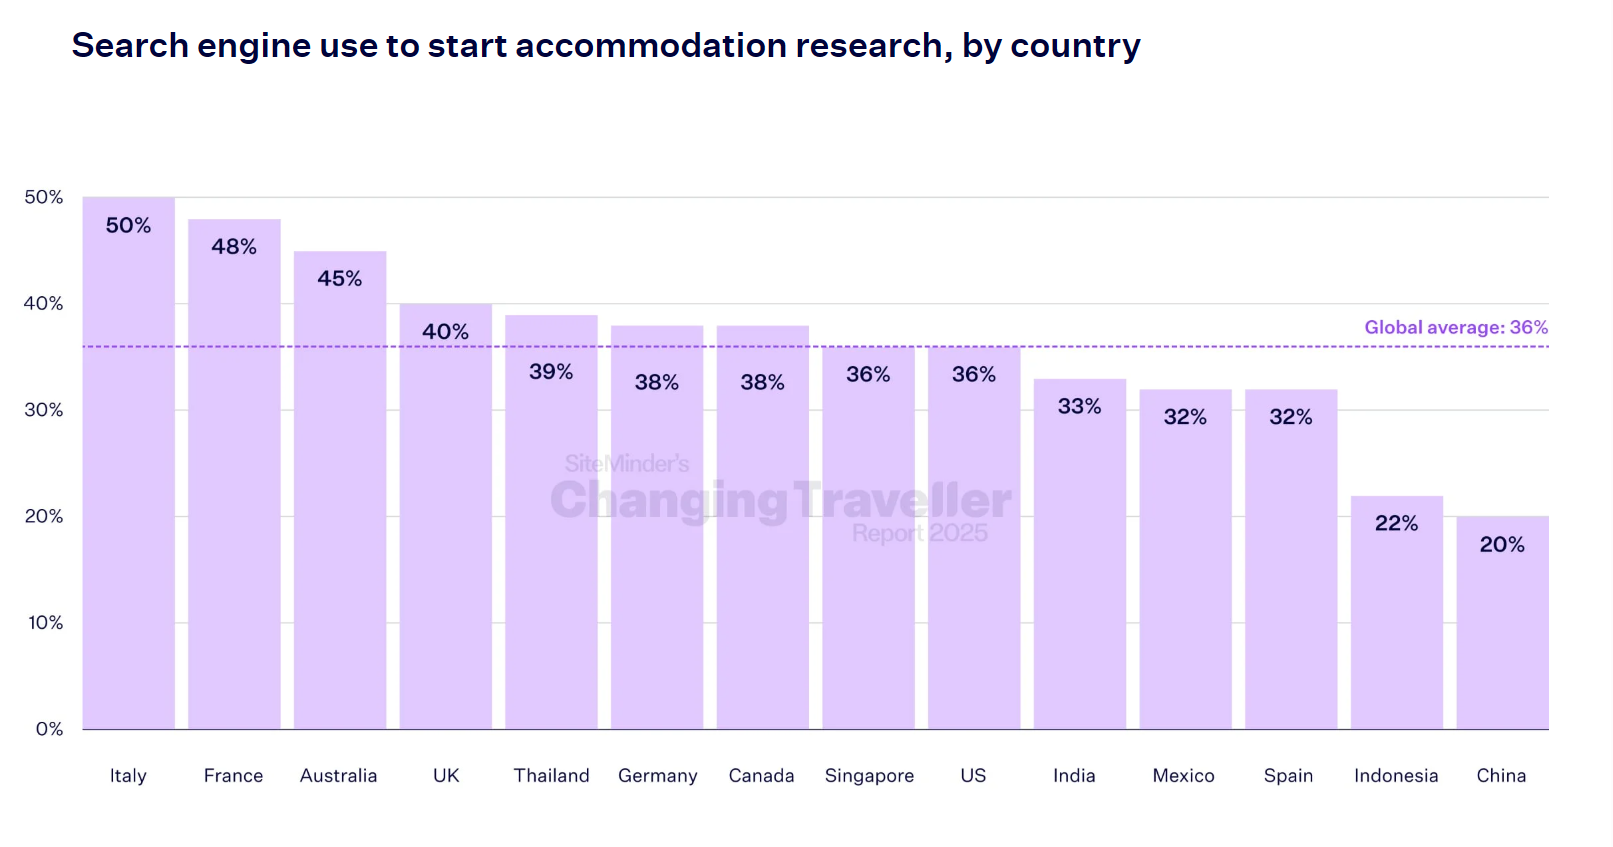The height and width of the screenshot is (847, 1613).
Task: Select the France bar showing 48%
Action: point(234,473)
